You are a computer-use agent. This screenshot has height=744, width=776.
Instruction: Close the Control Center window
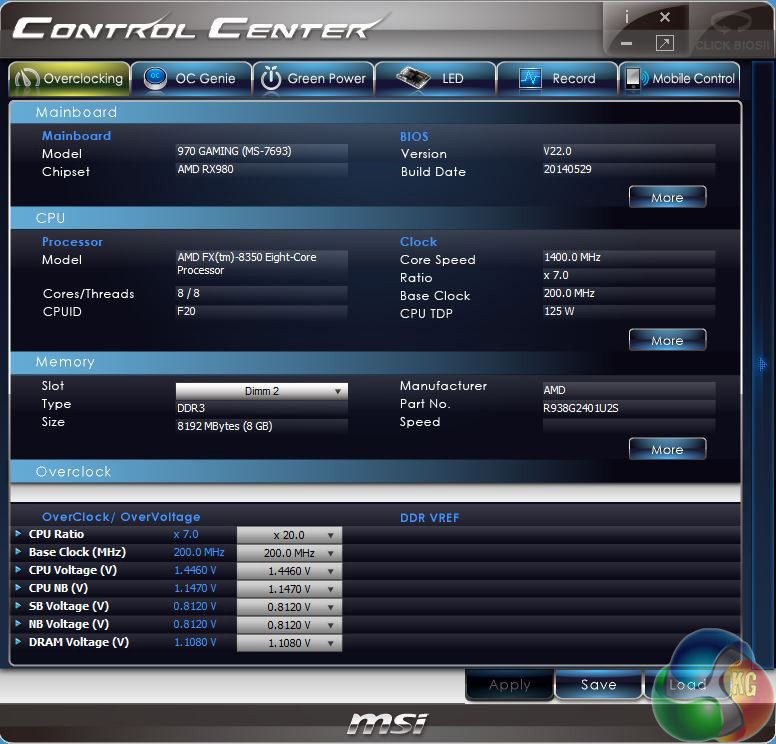tap(665, 17)
